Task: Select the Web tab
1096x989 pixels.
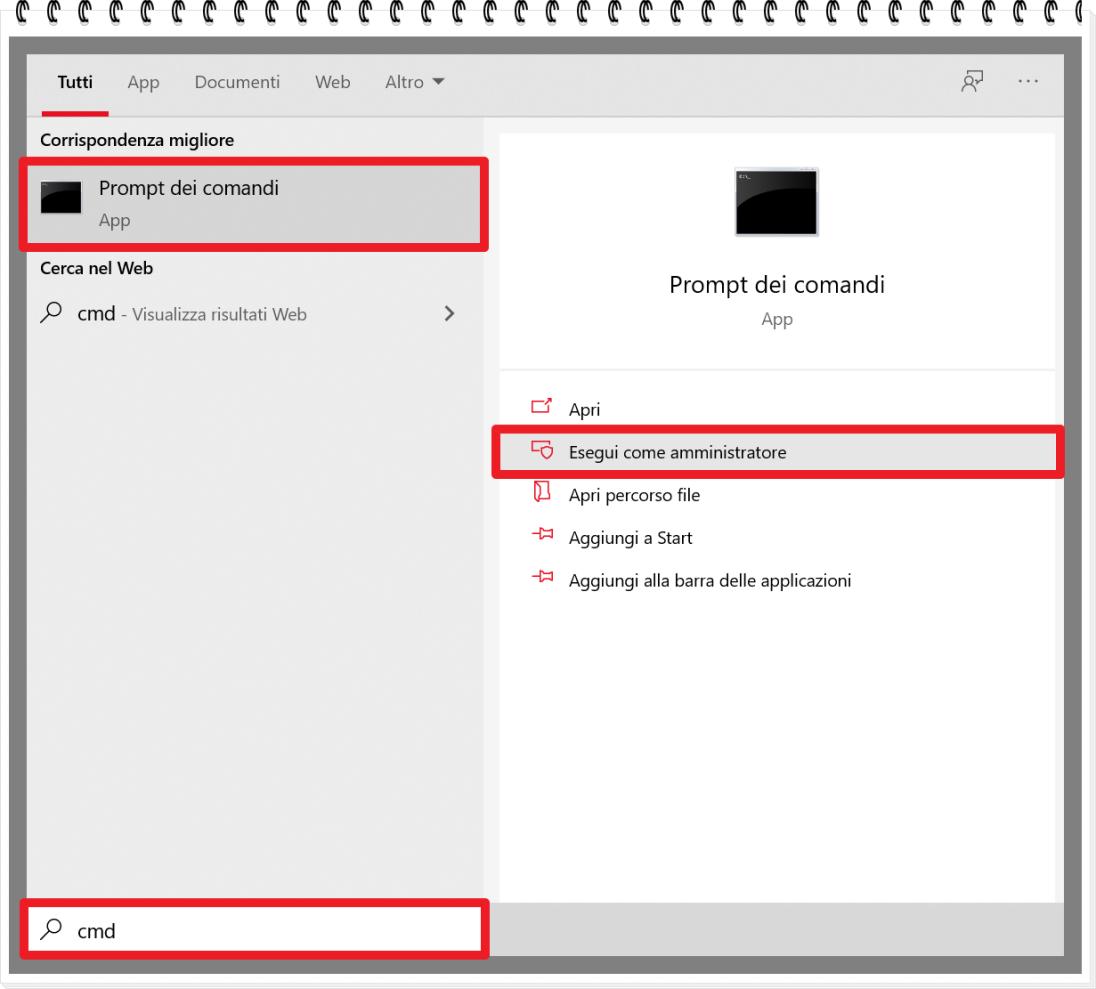Action: (332, 82)
